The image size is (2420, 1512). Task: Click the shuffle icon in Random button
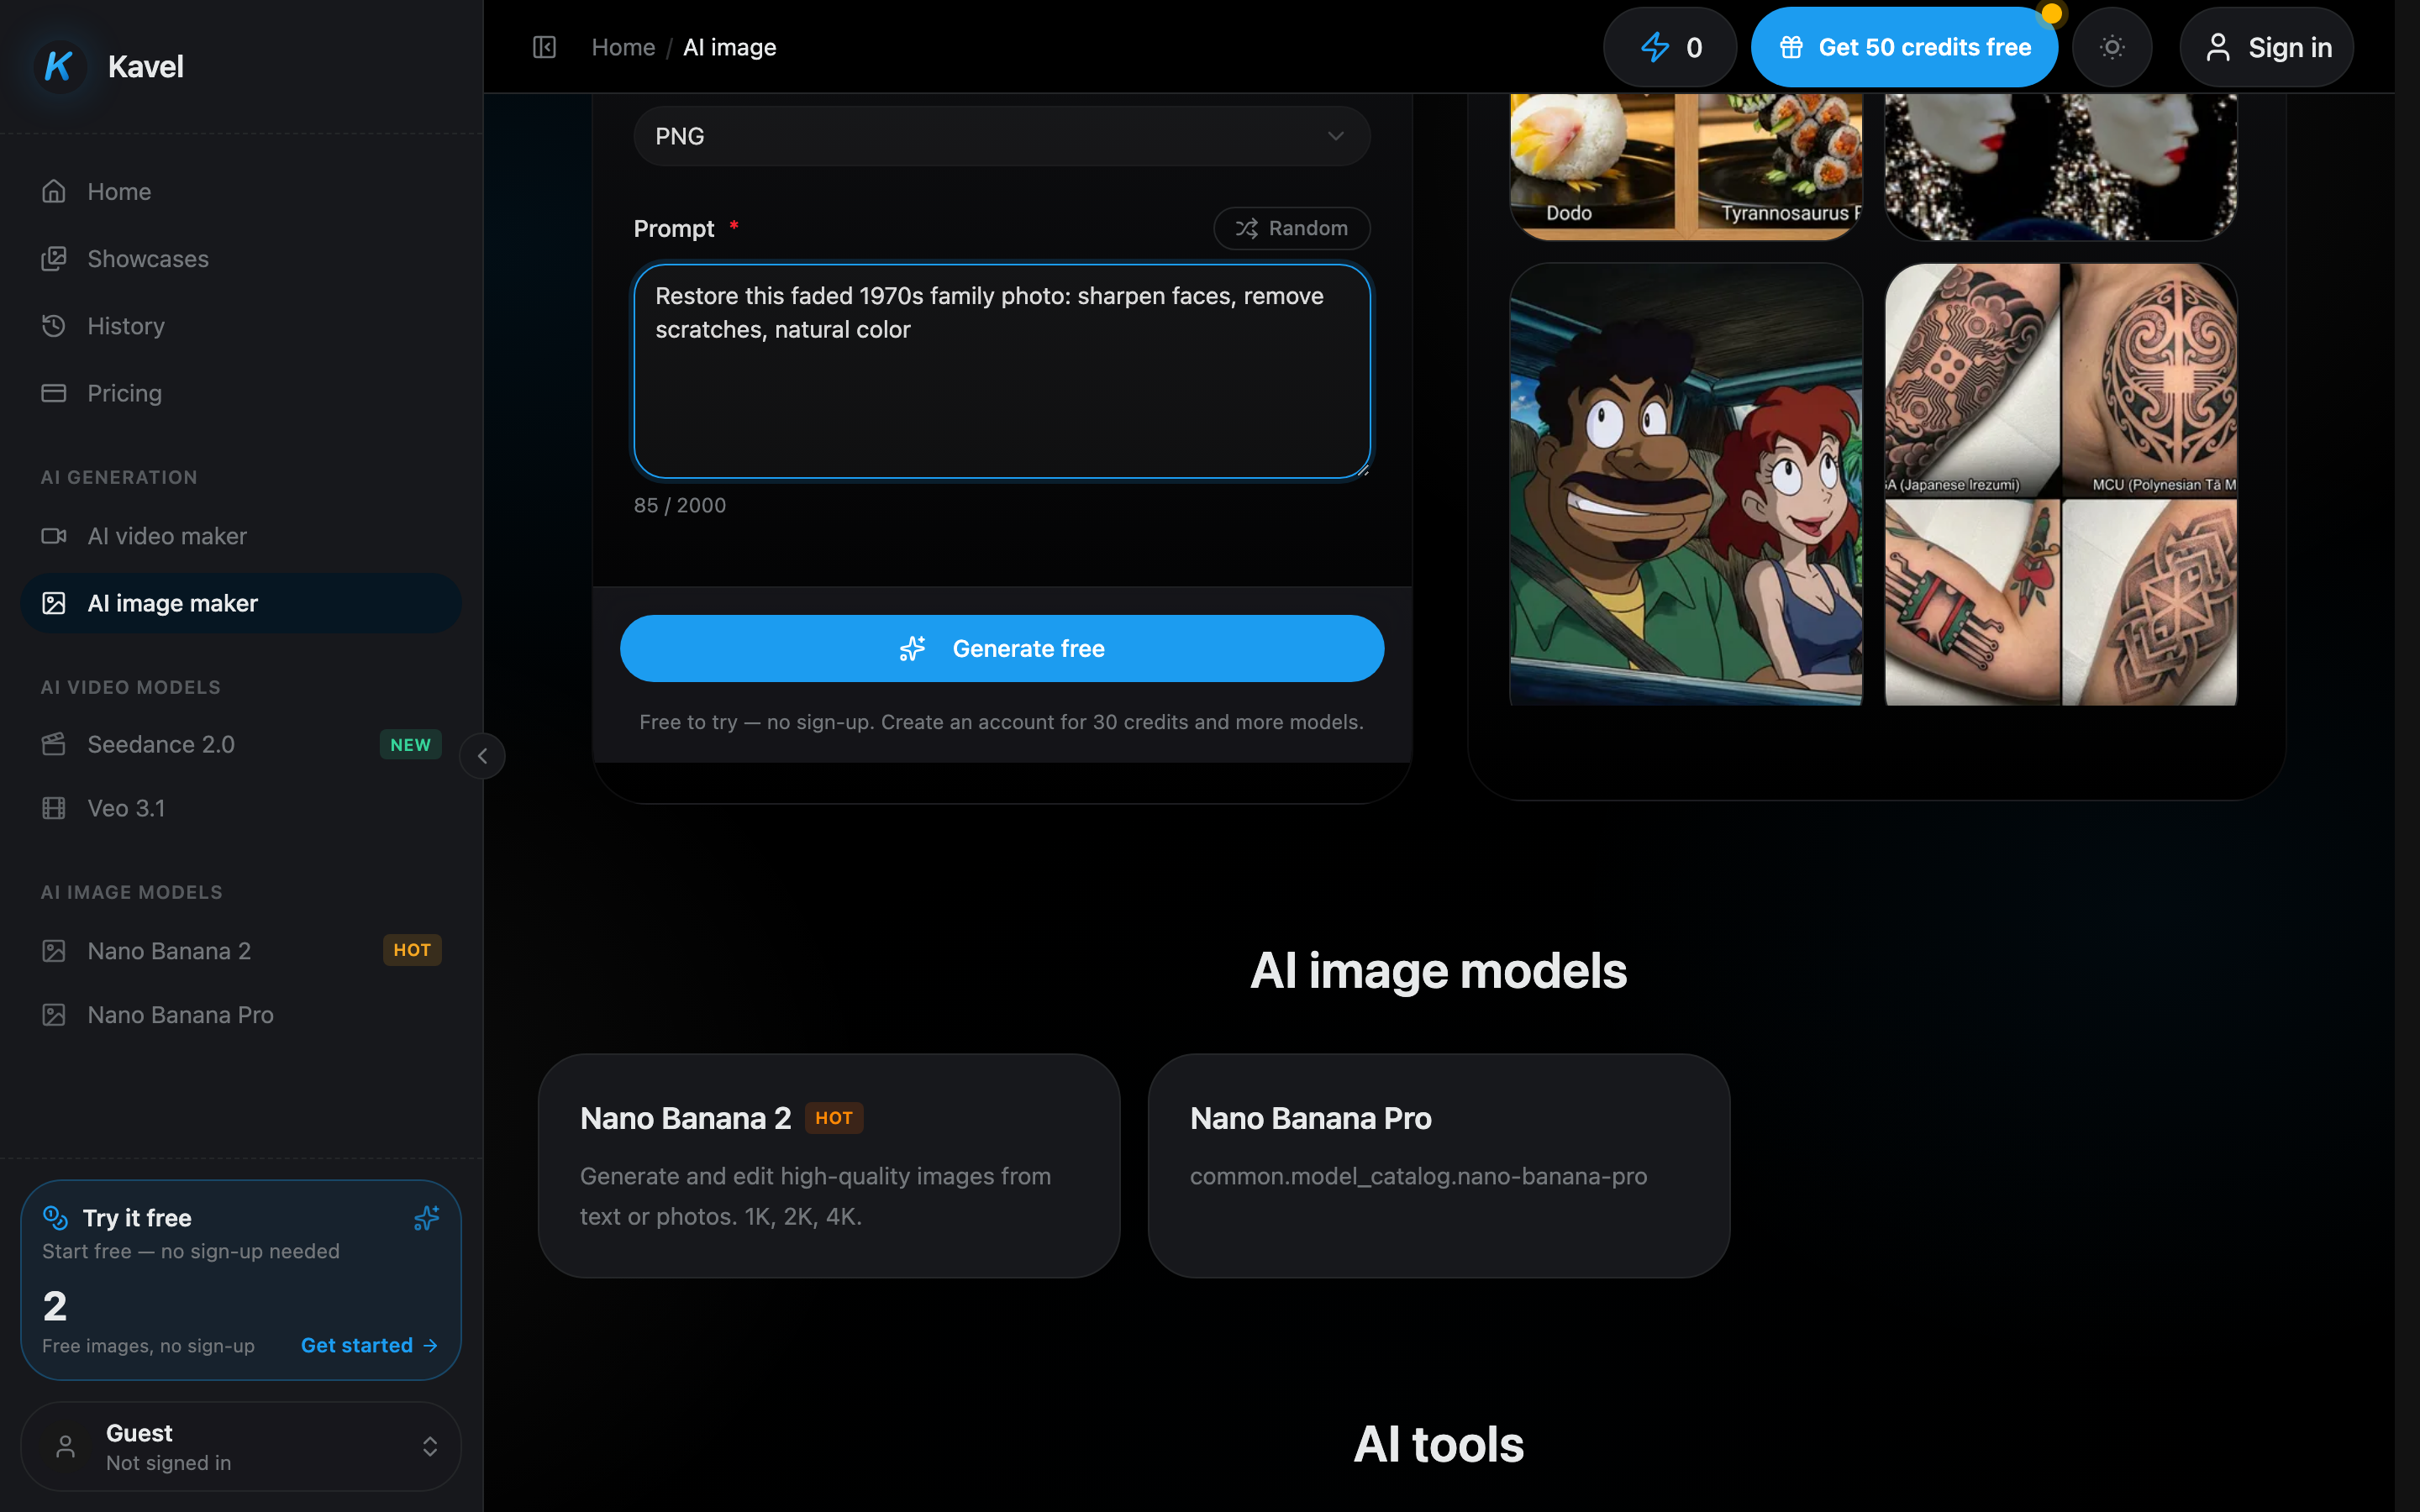(x=1246, y=228)
